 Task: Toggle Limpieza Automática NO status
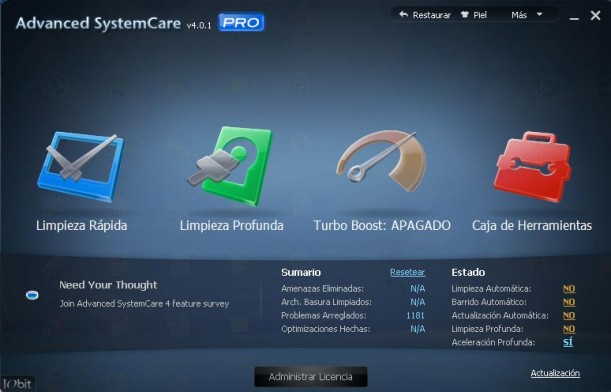pyautogui.click(x=569, y=289)
